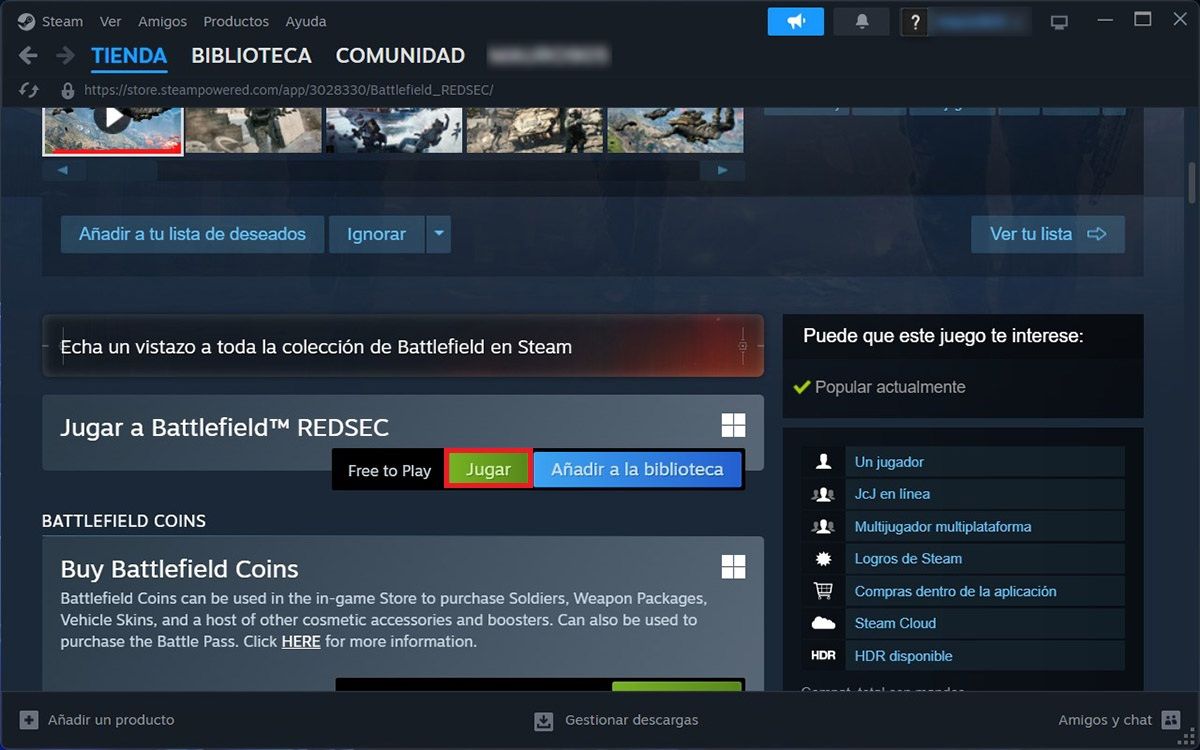Open the Logros de Steam link

click(908, 559)
